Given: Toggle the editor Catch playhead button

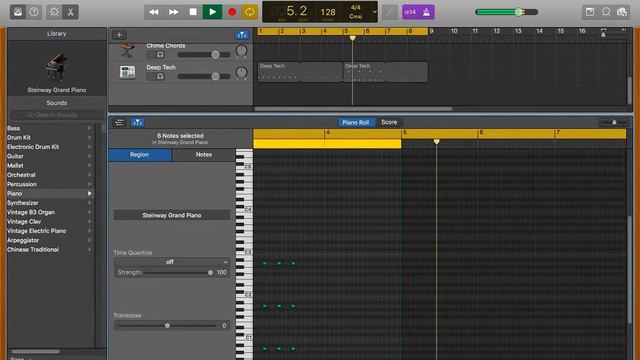Looking at the screenshot, I should click(x=137, y=122).
